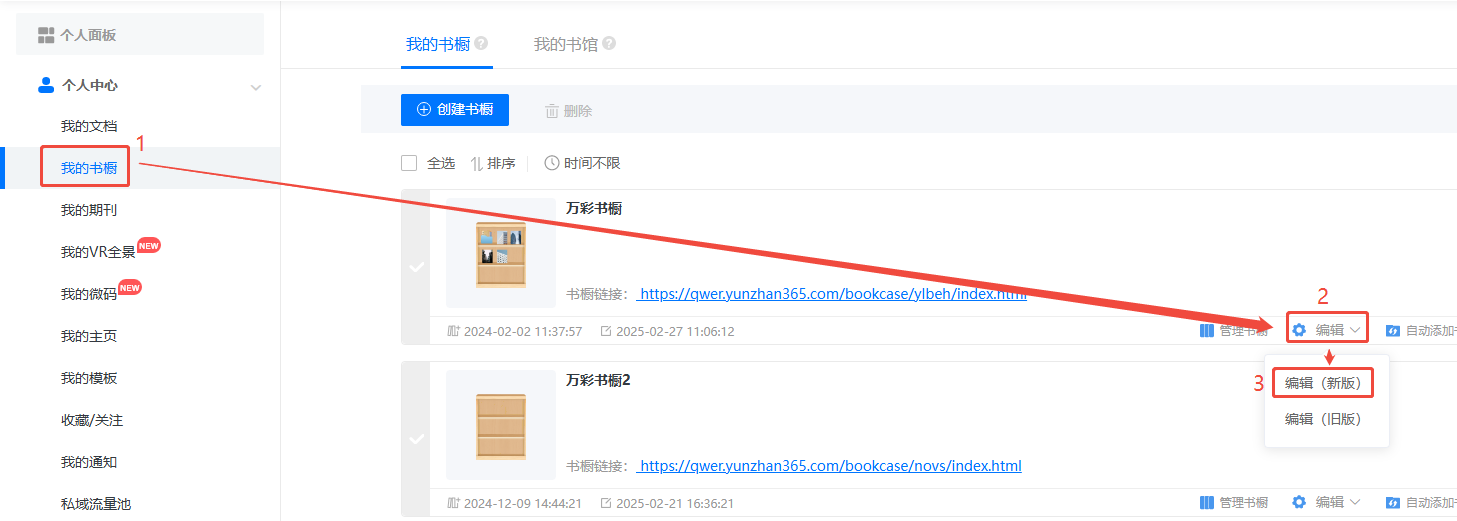Viewport: 1457px width, 521px height.
Task: Open the 编辑 dropdown for 万彩书橱
Action: (x=1328, y=330)
